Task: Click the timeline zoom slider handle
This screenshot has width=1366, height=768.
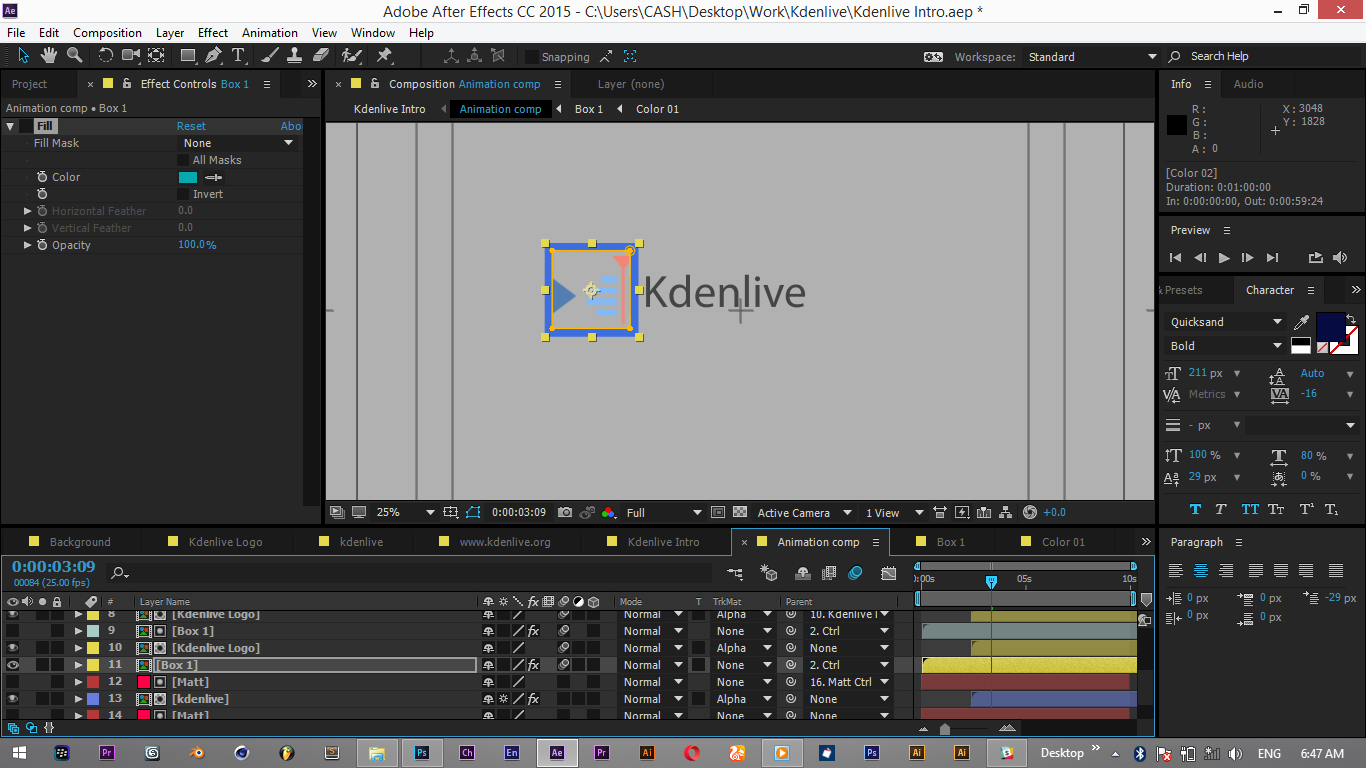Action: pyautogui.click(x=945, y=728)
